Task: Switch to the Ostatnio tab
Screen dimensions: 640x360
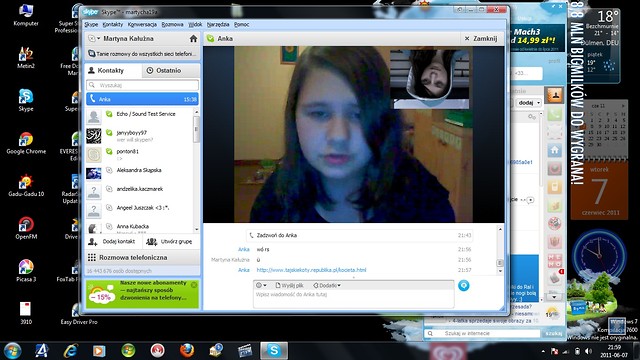Action: pyautogui.click(x=169, y=71)
